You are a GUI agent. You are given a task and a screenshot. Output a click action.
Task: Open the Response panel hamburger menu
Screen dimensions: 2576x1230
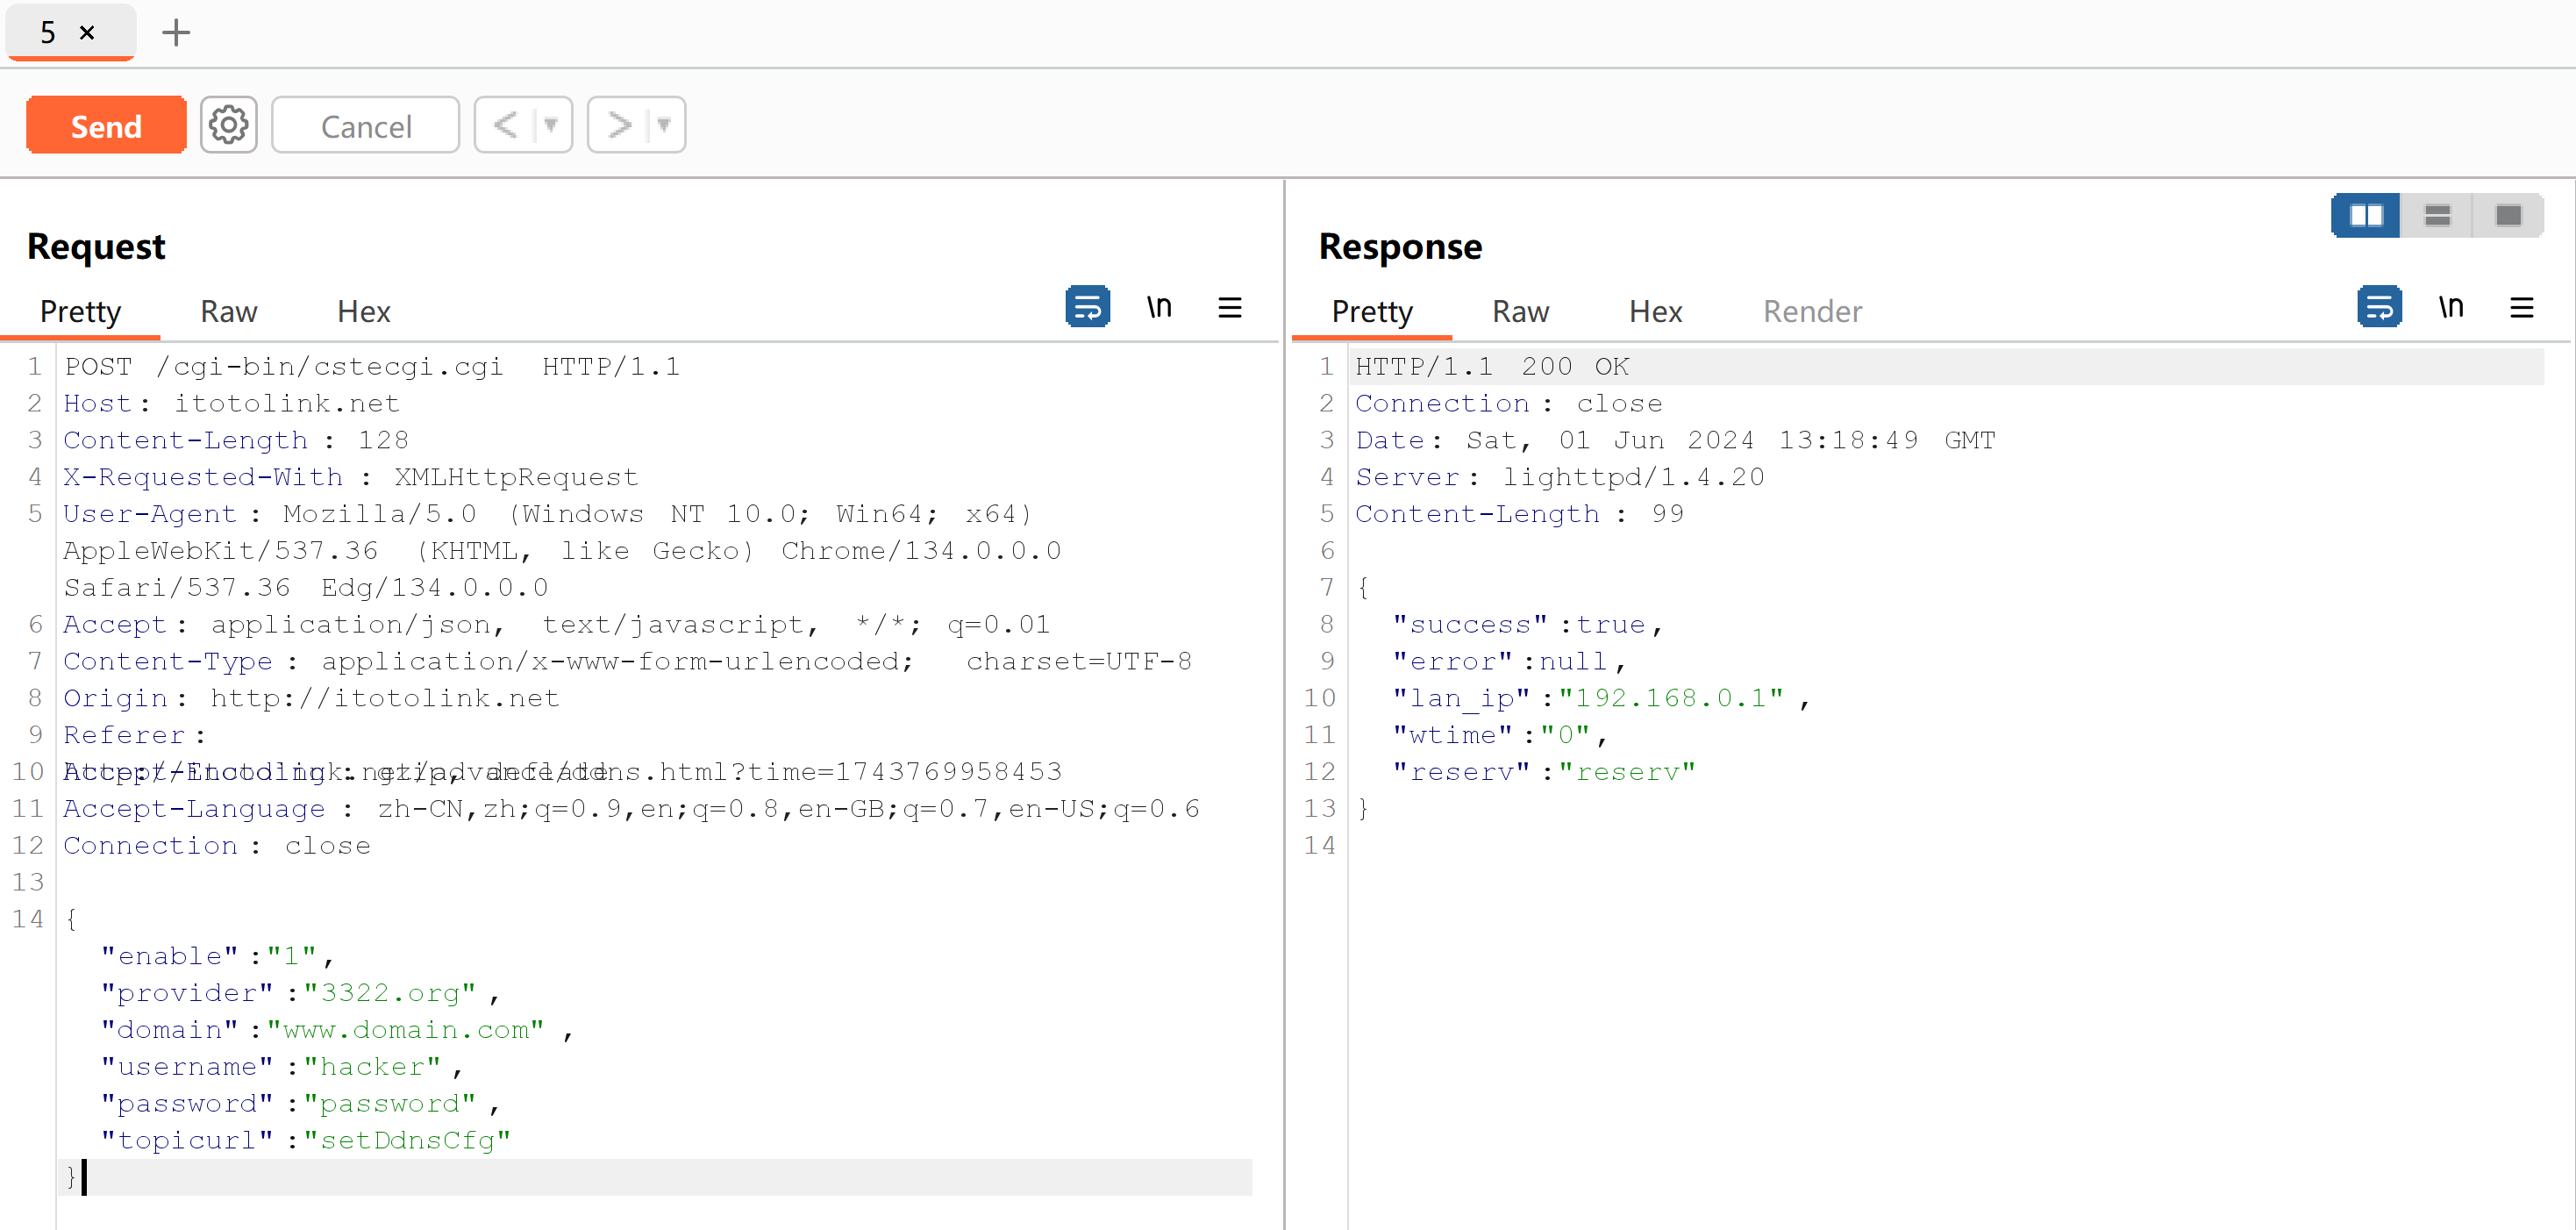point(2521,307)
